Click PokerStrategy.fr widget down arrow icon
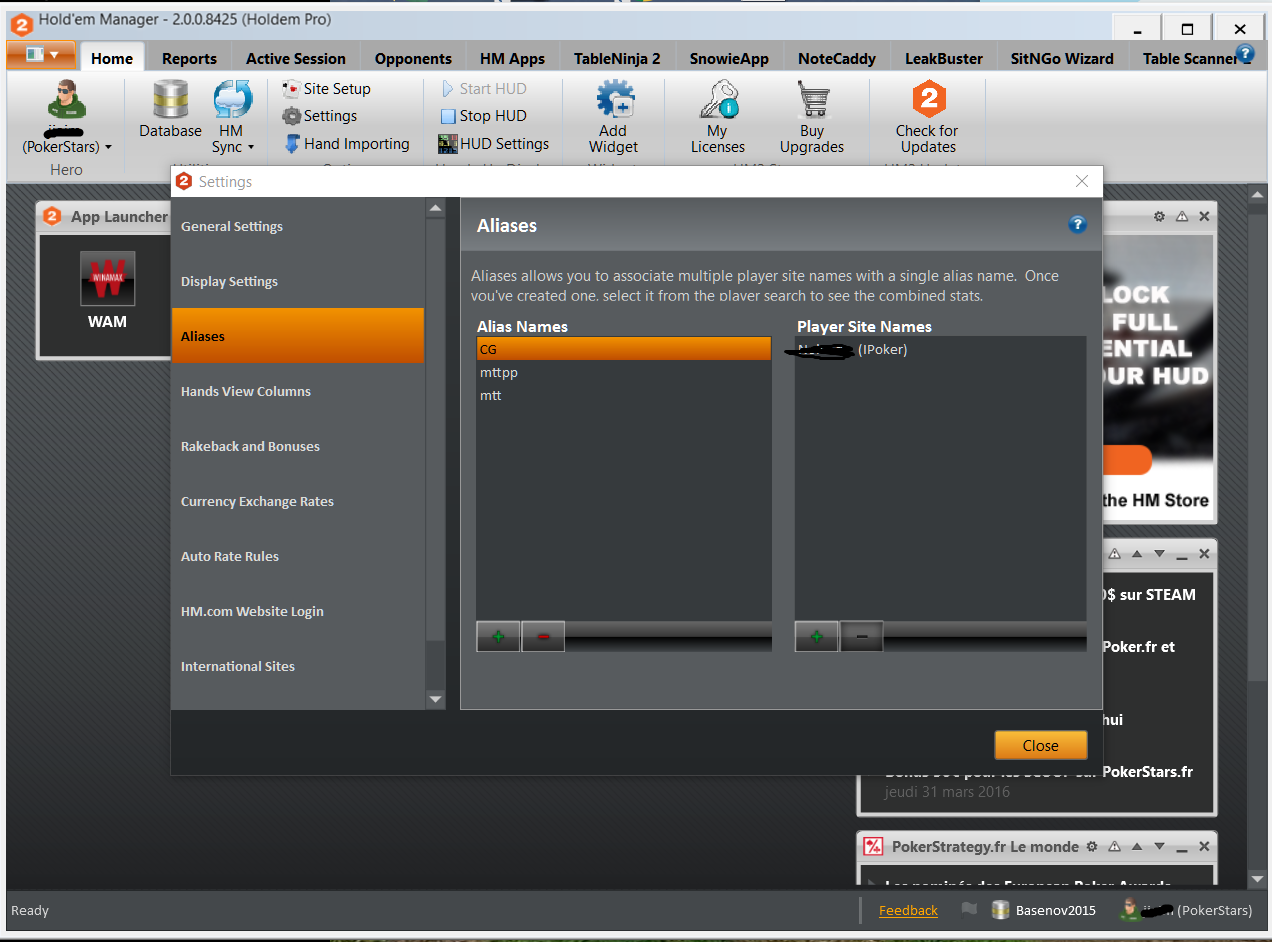 coord(1159,846)
